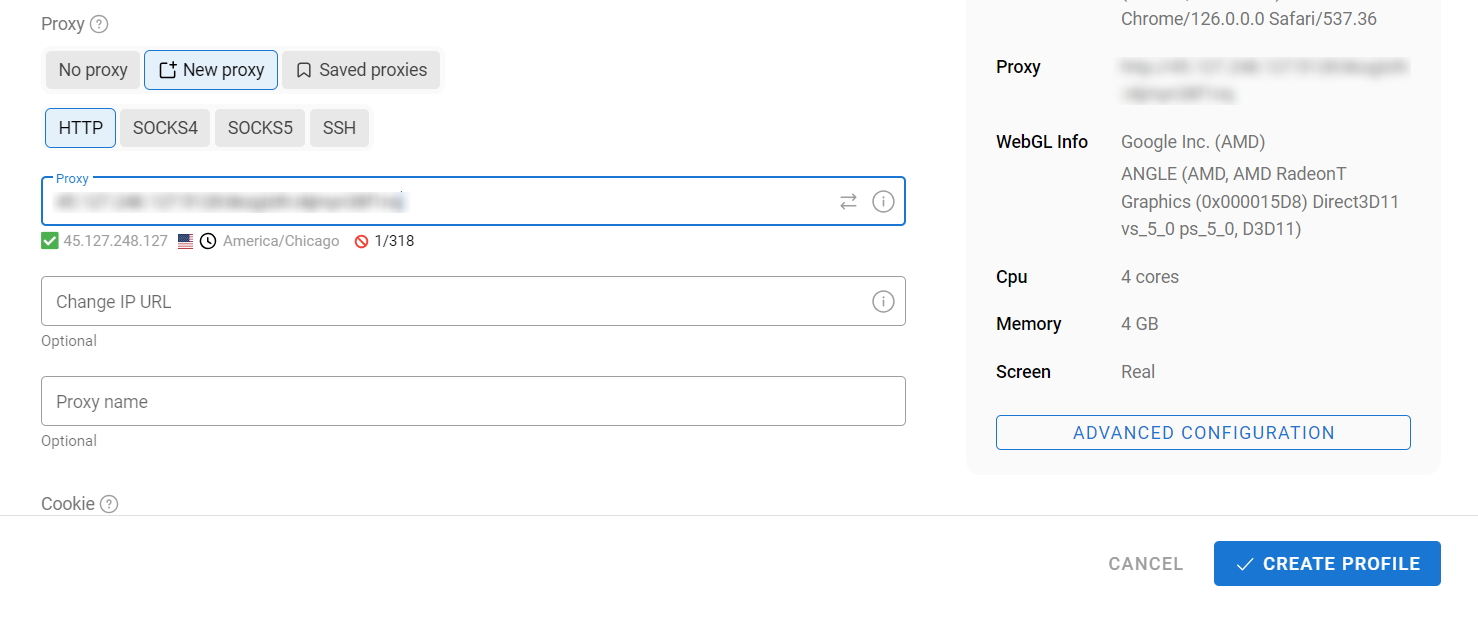This screenshot has width=1478, height=618.
Task: Switch to the SOCKS4 proxy type
Action: (x=164, y=127)
